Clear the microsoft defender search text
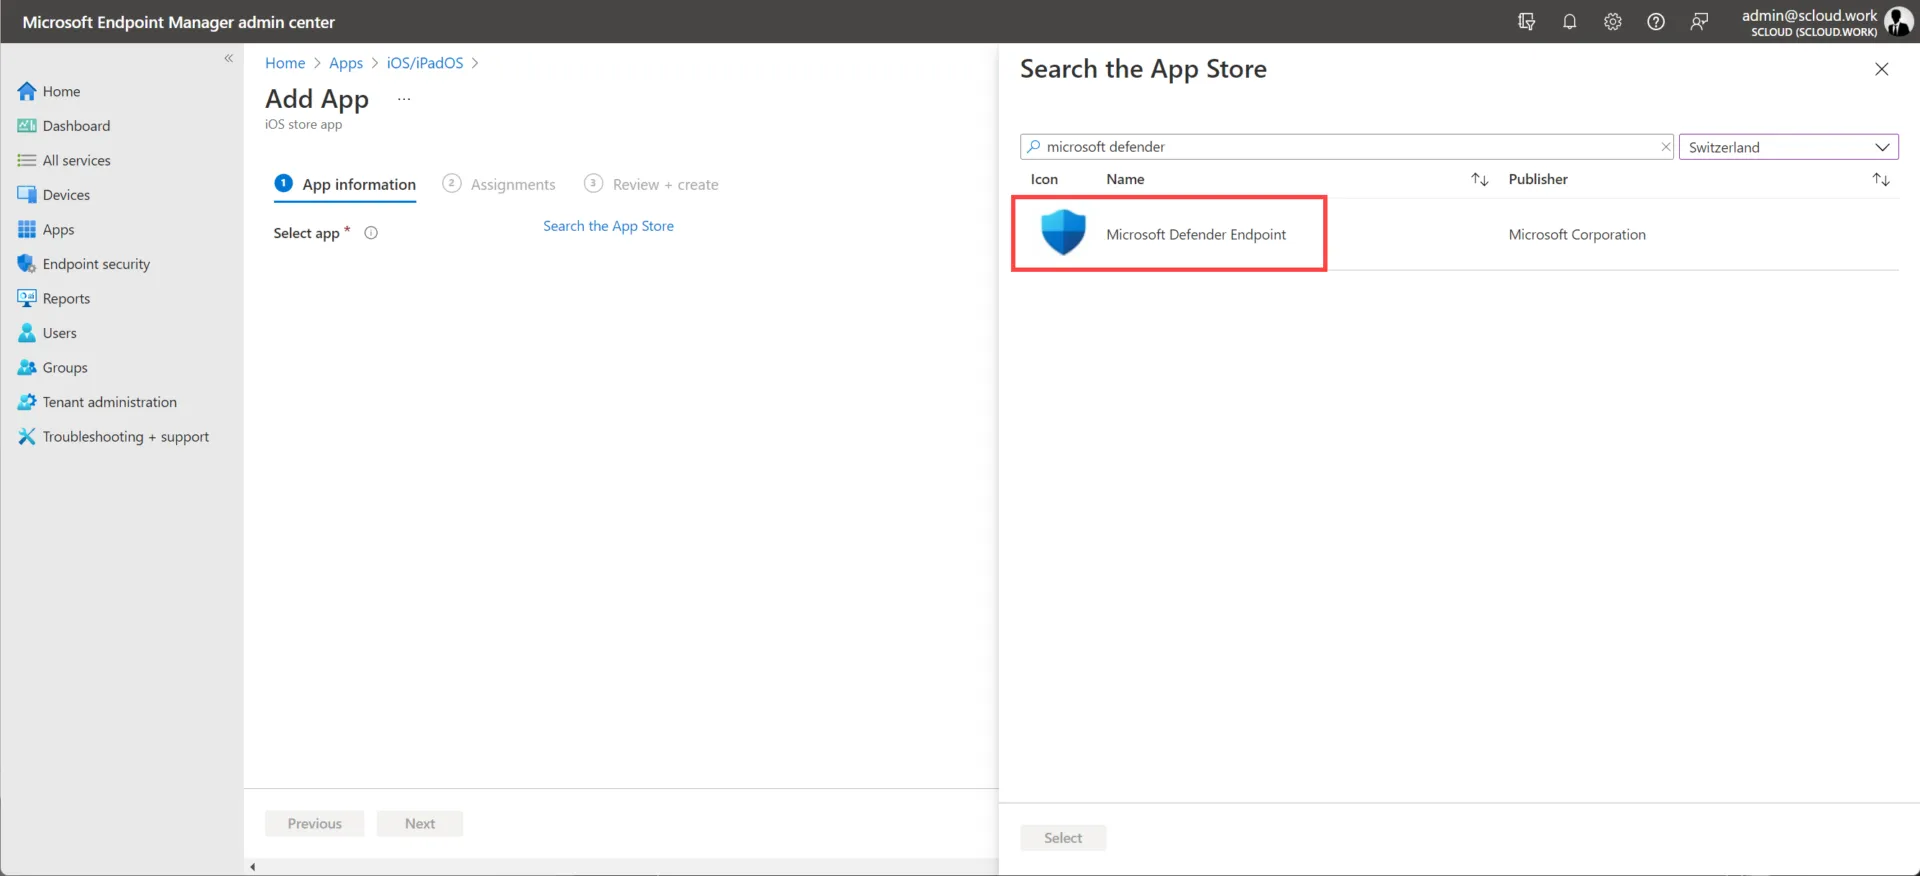This screenshot has width=1920, height=876. pyautogui.click(x=1666, y=147)
